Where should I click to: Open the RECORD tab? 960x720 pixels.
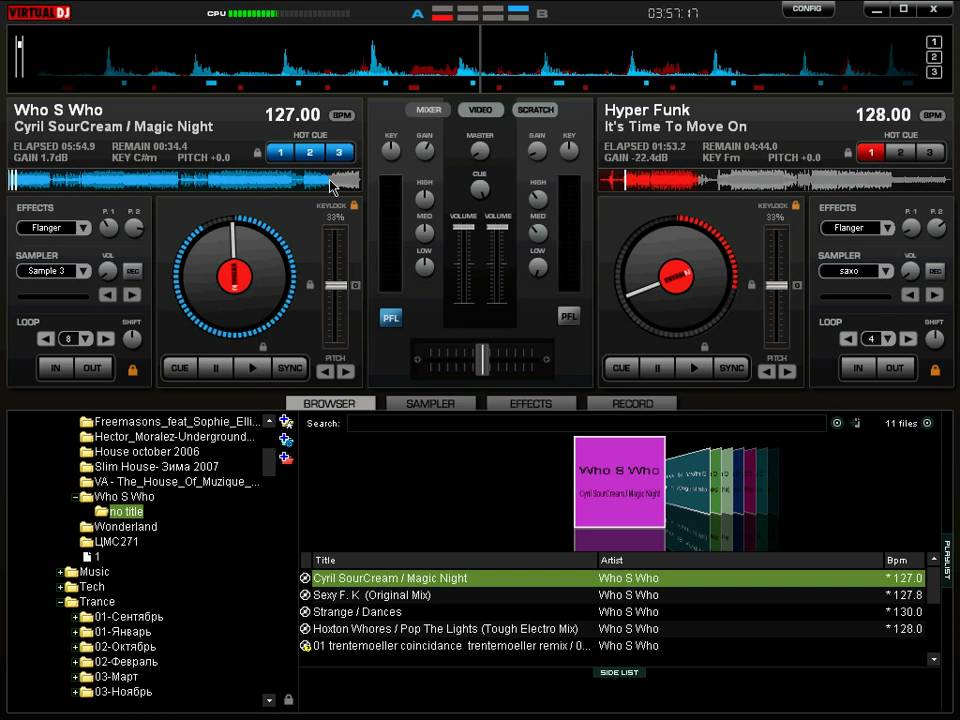tap(632, 403)
